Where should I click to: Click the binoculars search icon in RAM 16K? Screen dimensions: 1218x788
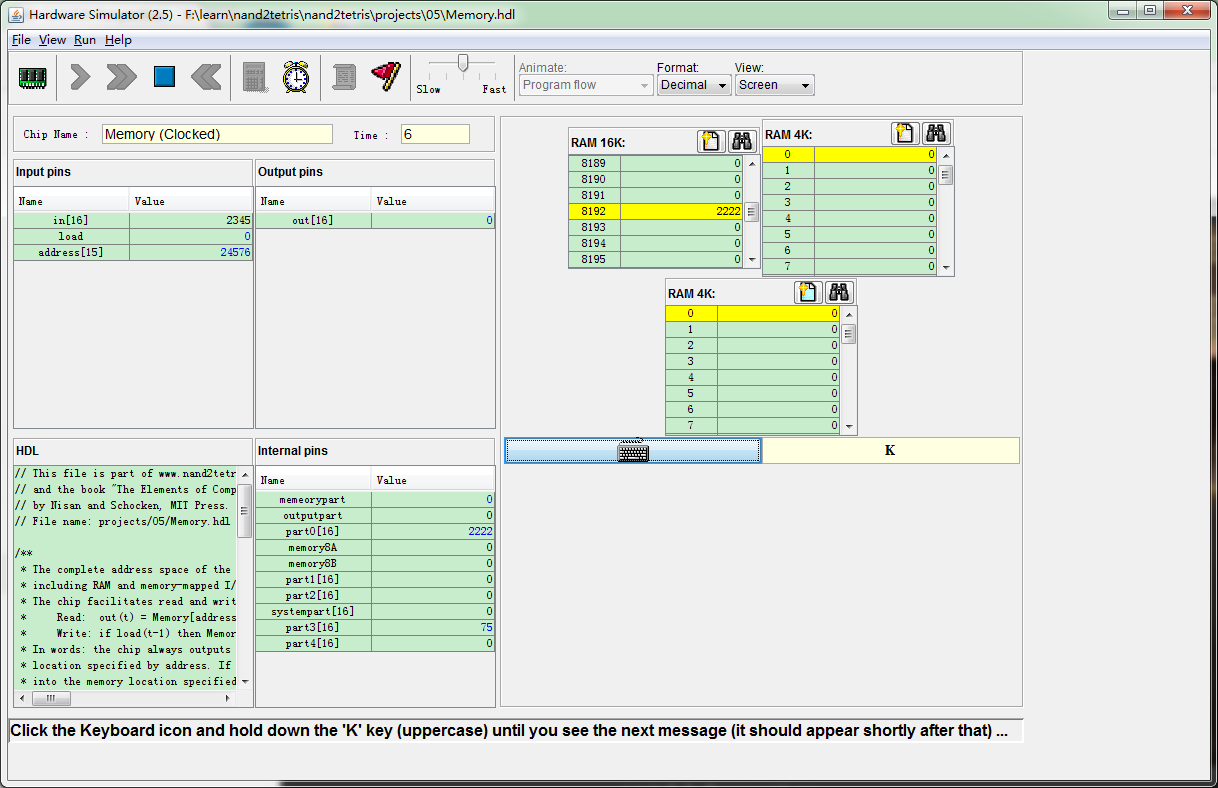pyautogui.click(x=741, y=141)
